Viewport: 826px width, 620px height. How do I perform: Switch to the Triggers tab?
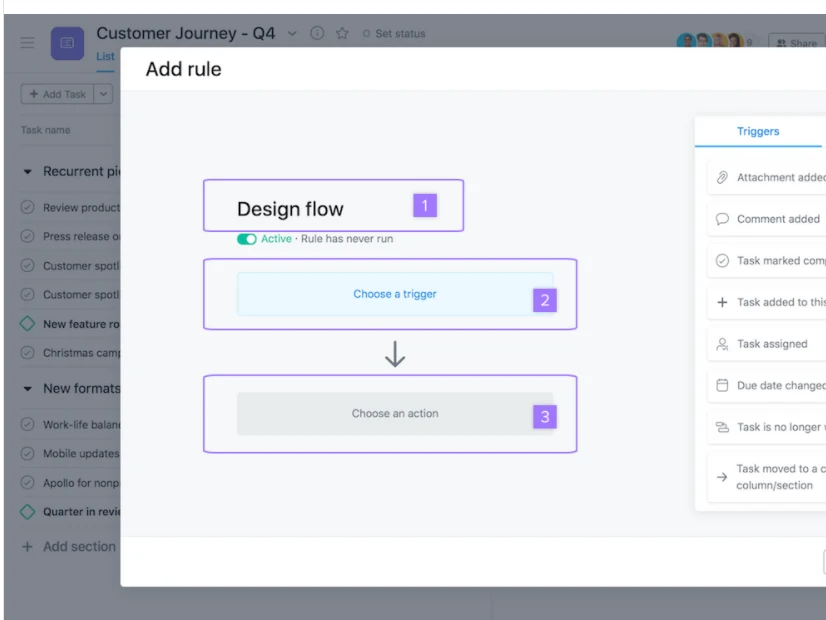point(758,131)
